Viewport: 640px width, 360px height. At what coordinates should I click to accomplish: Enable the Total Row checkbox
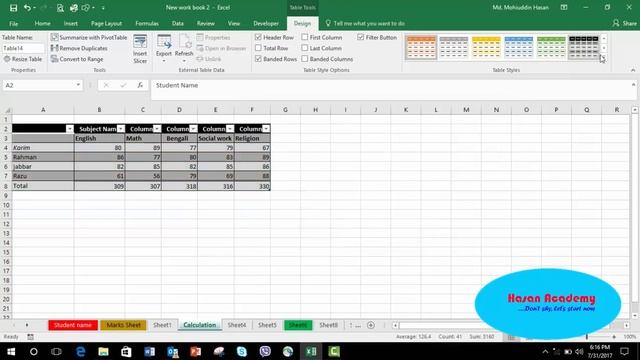click(x=258, y=48)
